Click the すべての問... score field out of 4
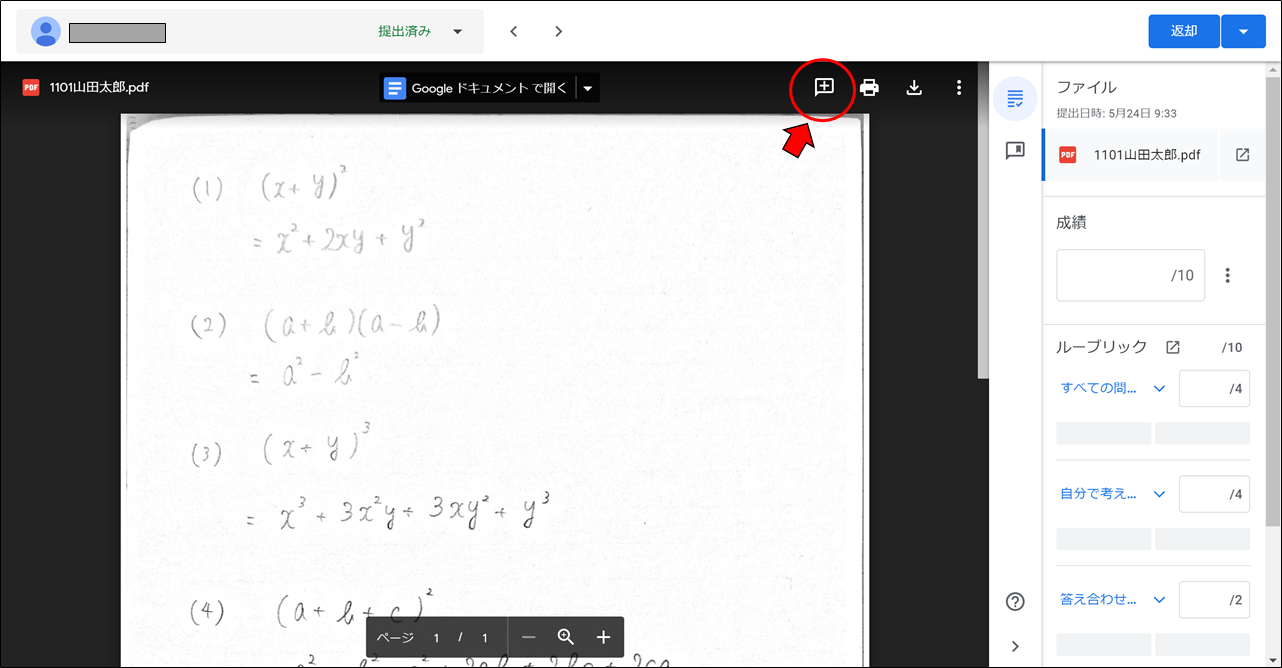 click(x=1214, y=388)
